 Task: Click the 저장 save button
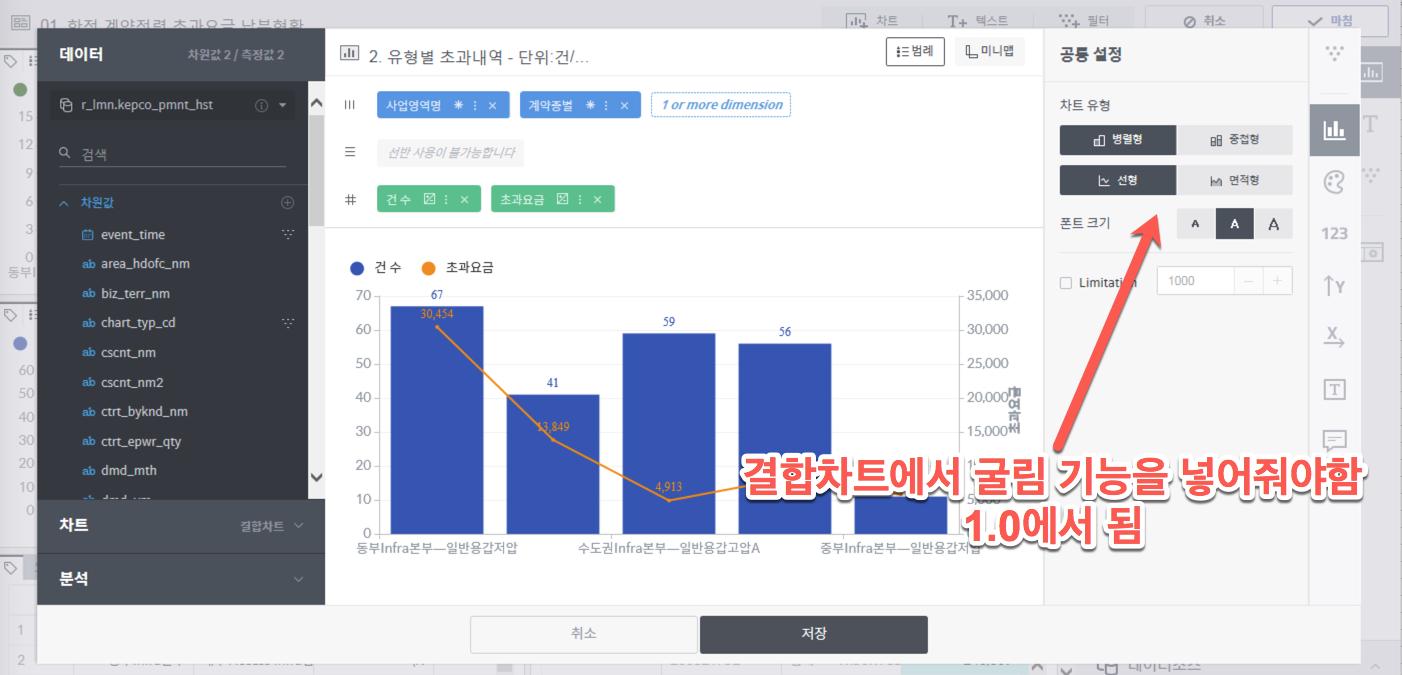coord(814,634)
